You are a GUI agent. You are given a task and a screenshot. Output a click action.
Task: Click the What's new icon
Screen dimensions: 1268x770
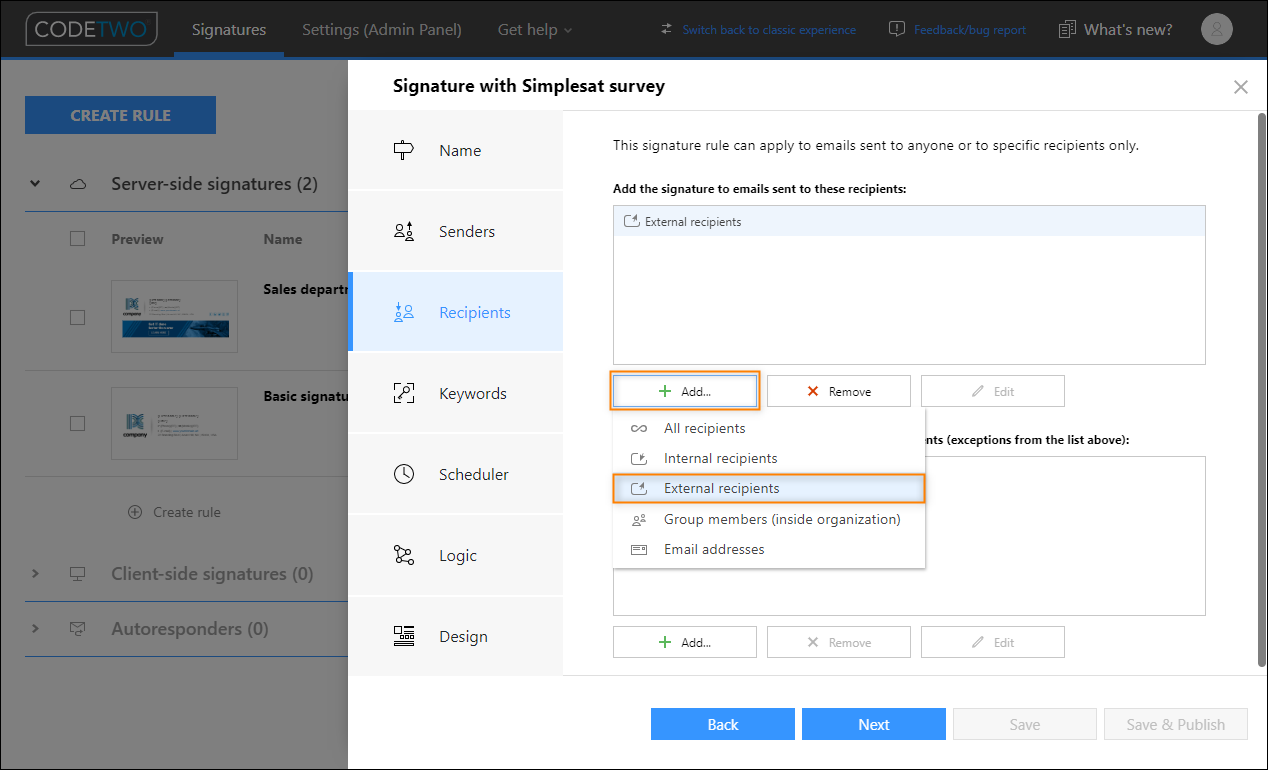point(1068,30)
